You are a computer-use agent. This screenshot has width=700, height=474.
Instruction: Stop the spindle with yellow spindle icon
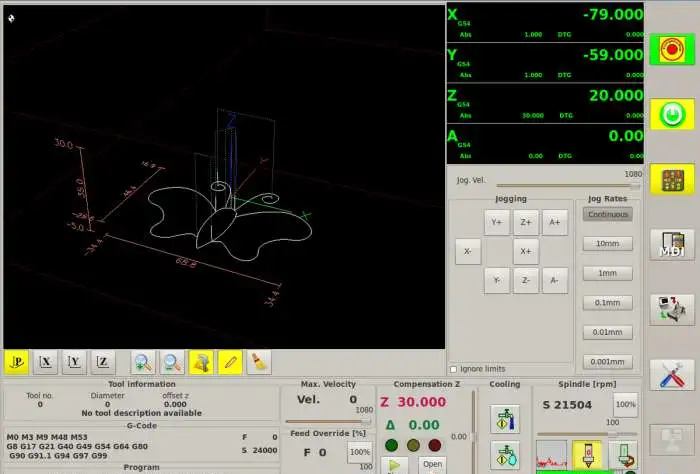(x=587, y=455)
